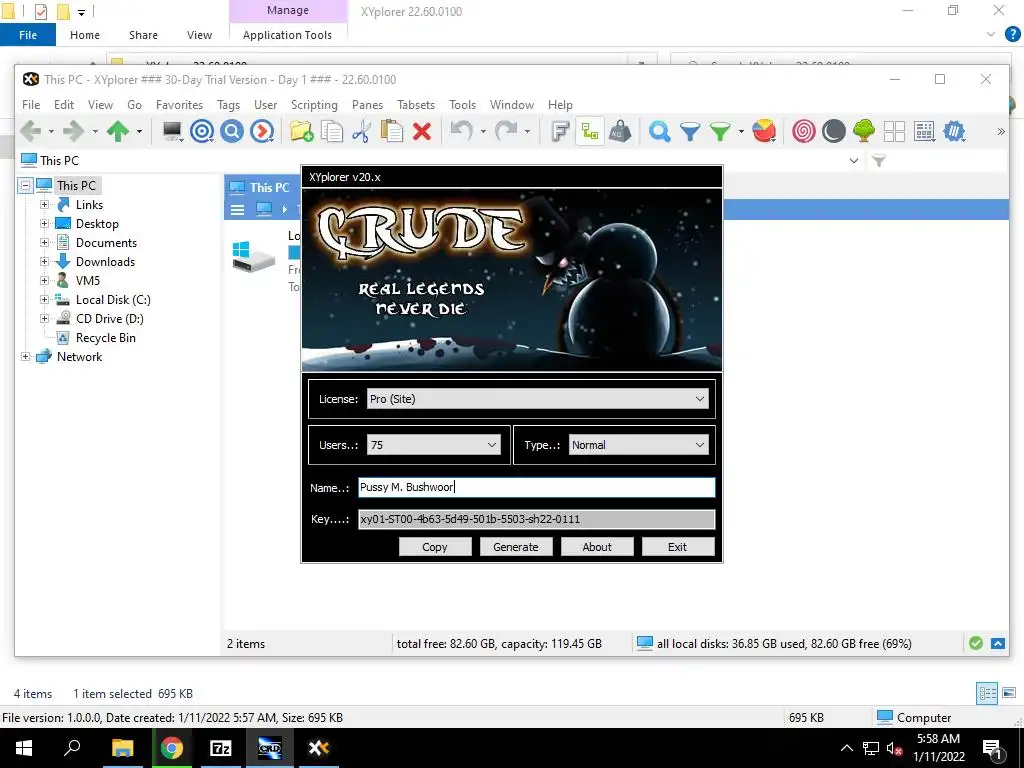Click the green checkmark status bar icon

(x=976, y=643)
